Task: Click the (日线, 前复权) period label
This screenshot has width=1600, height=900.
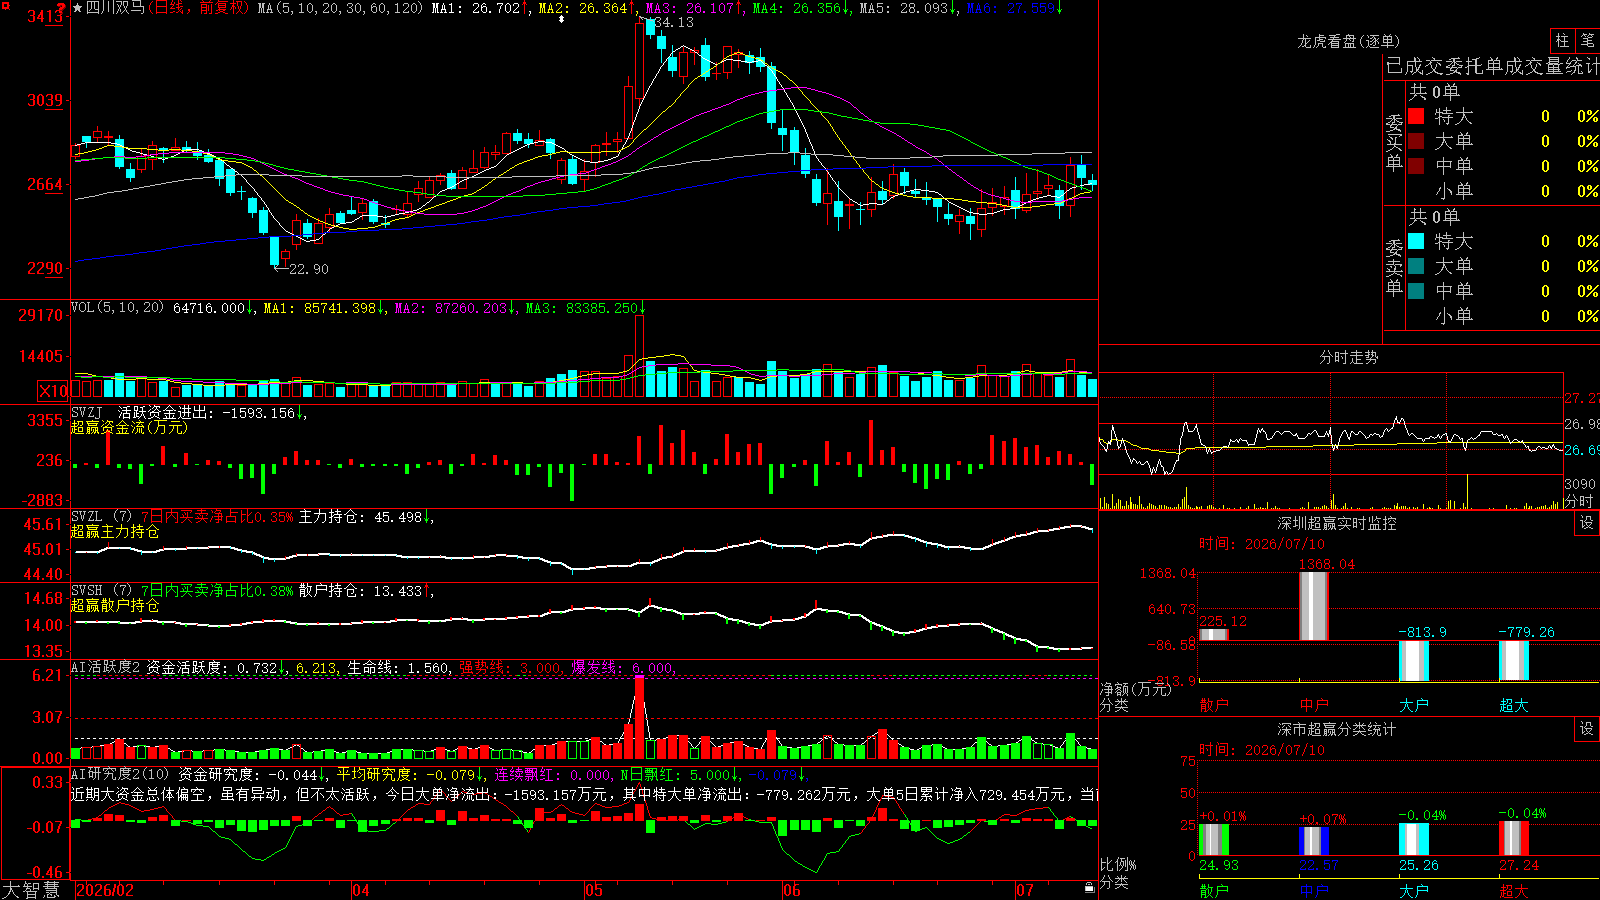Action: 199,8
